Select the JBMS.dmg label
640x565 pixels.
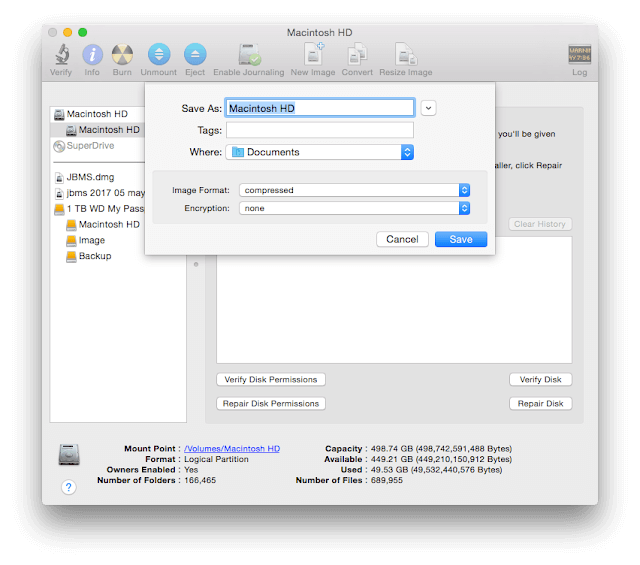pyautogui.click(x=90, y=177)
